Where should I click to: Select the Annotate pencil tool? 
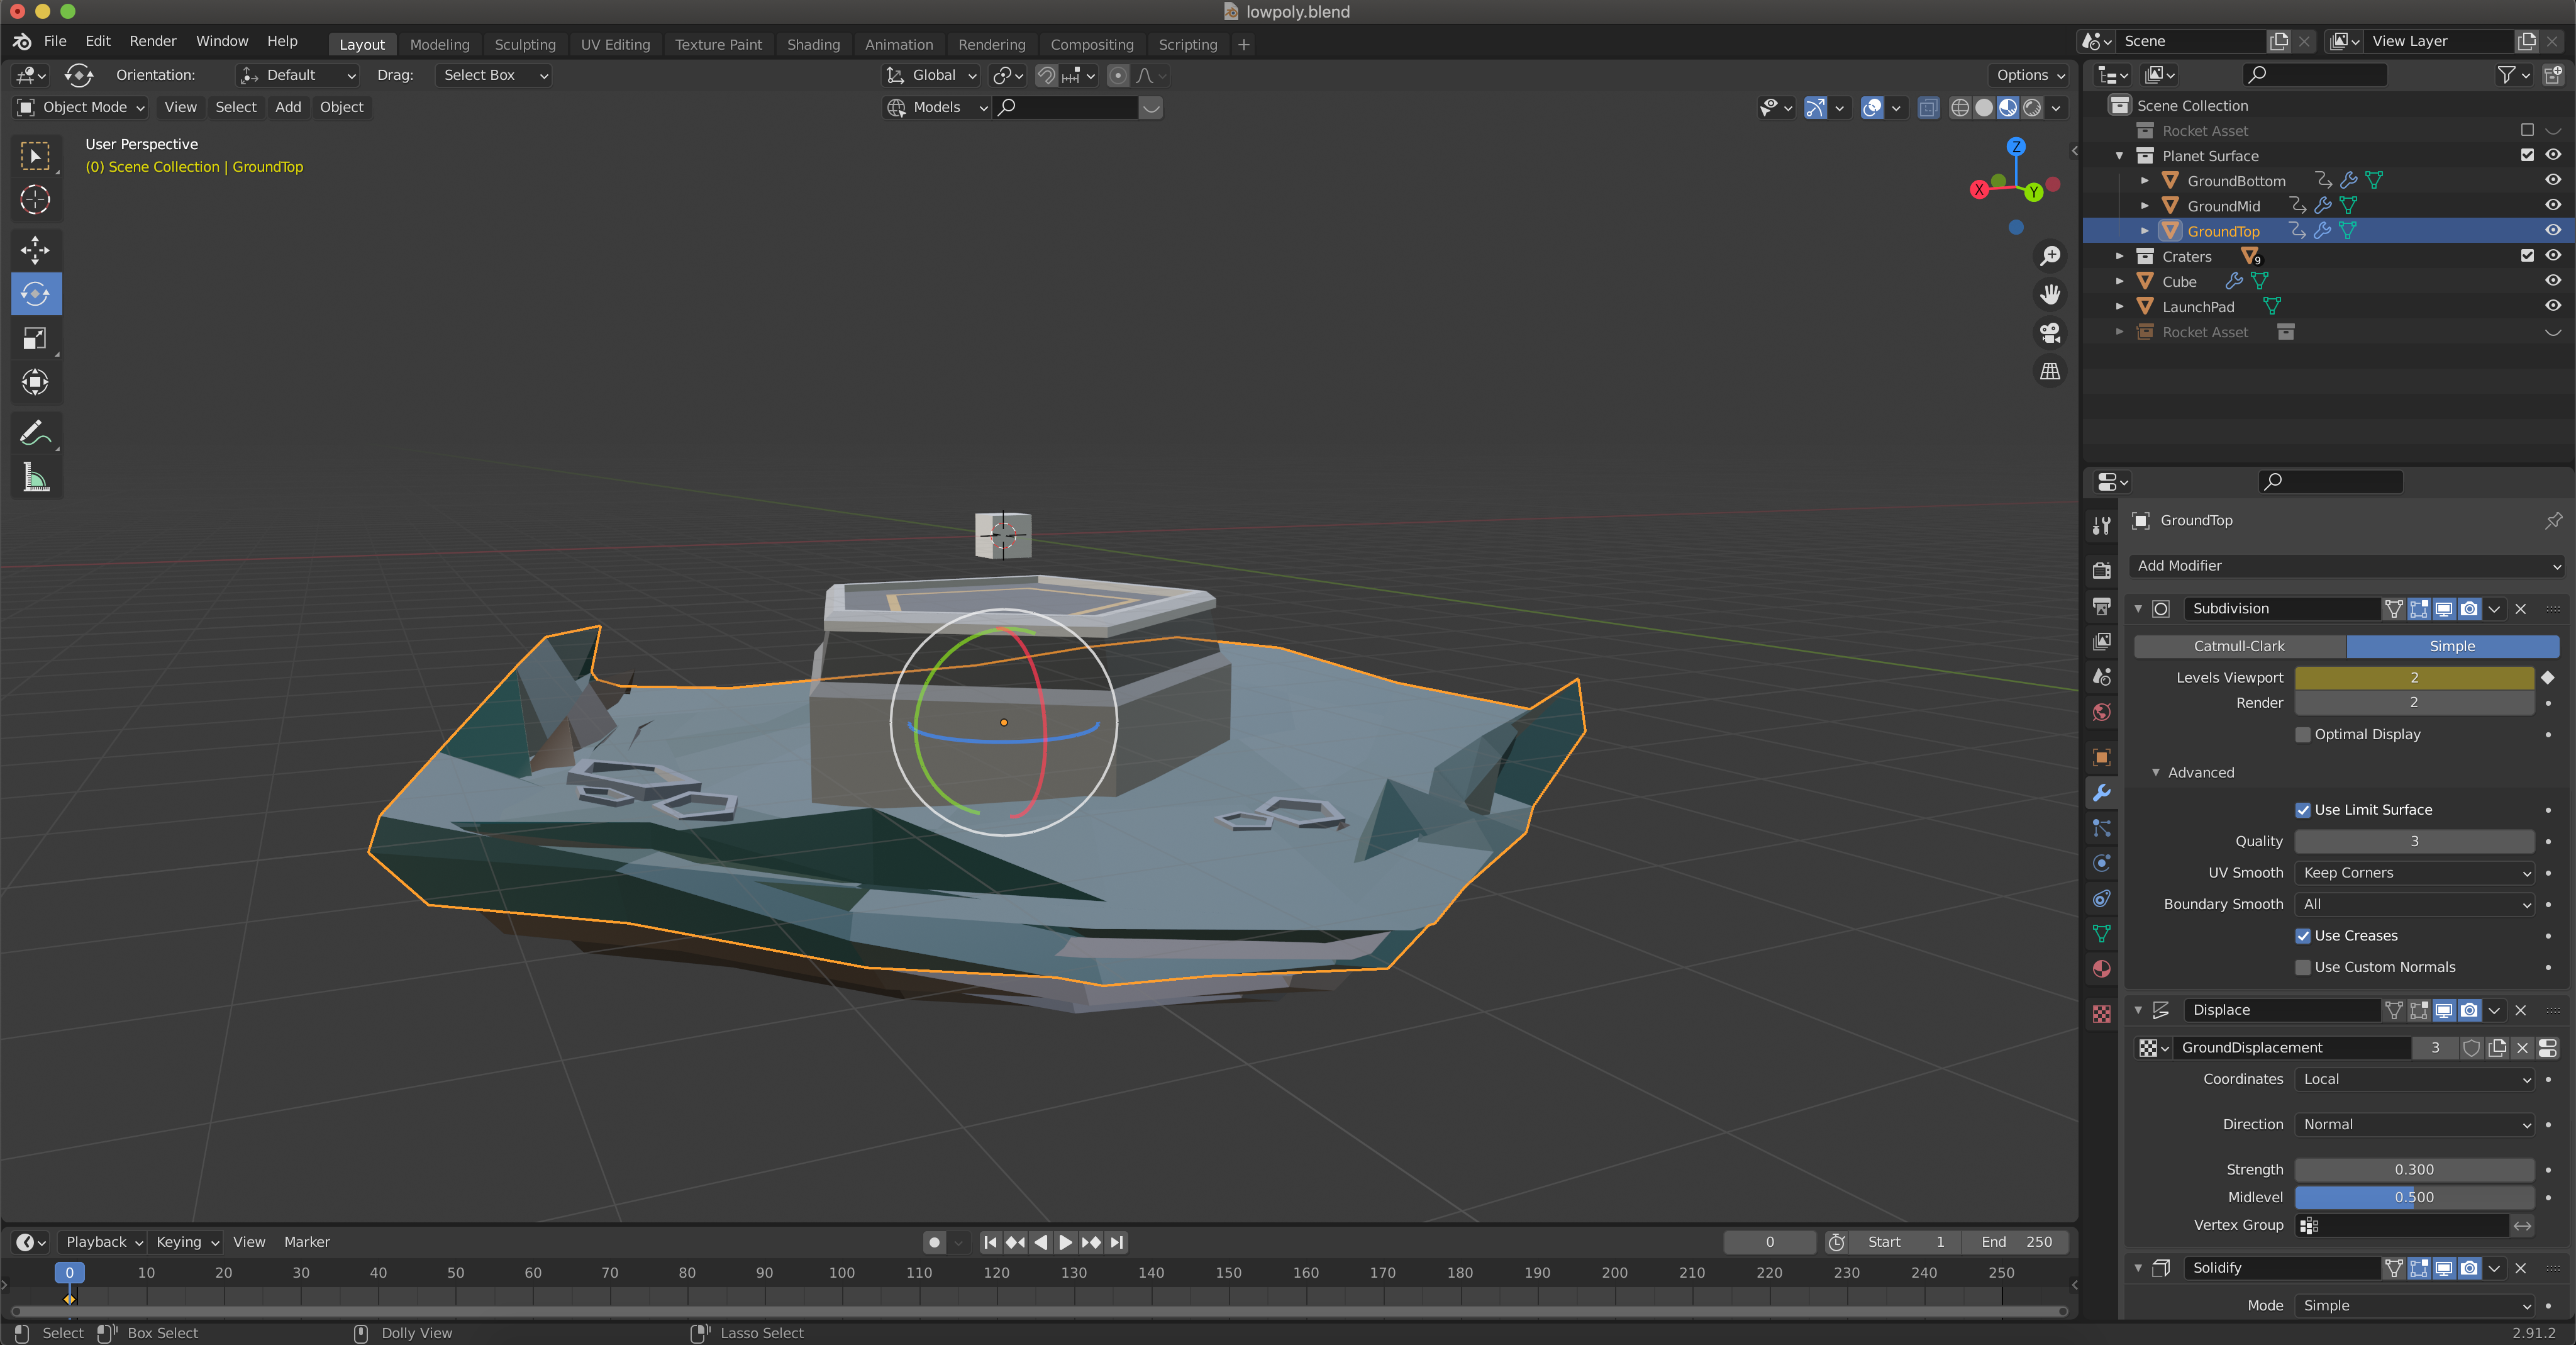tap(35, 434)
